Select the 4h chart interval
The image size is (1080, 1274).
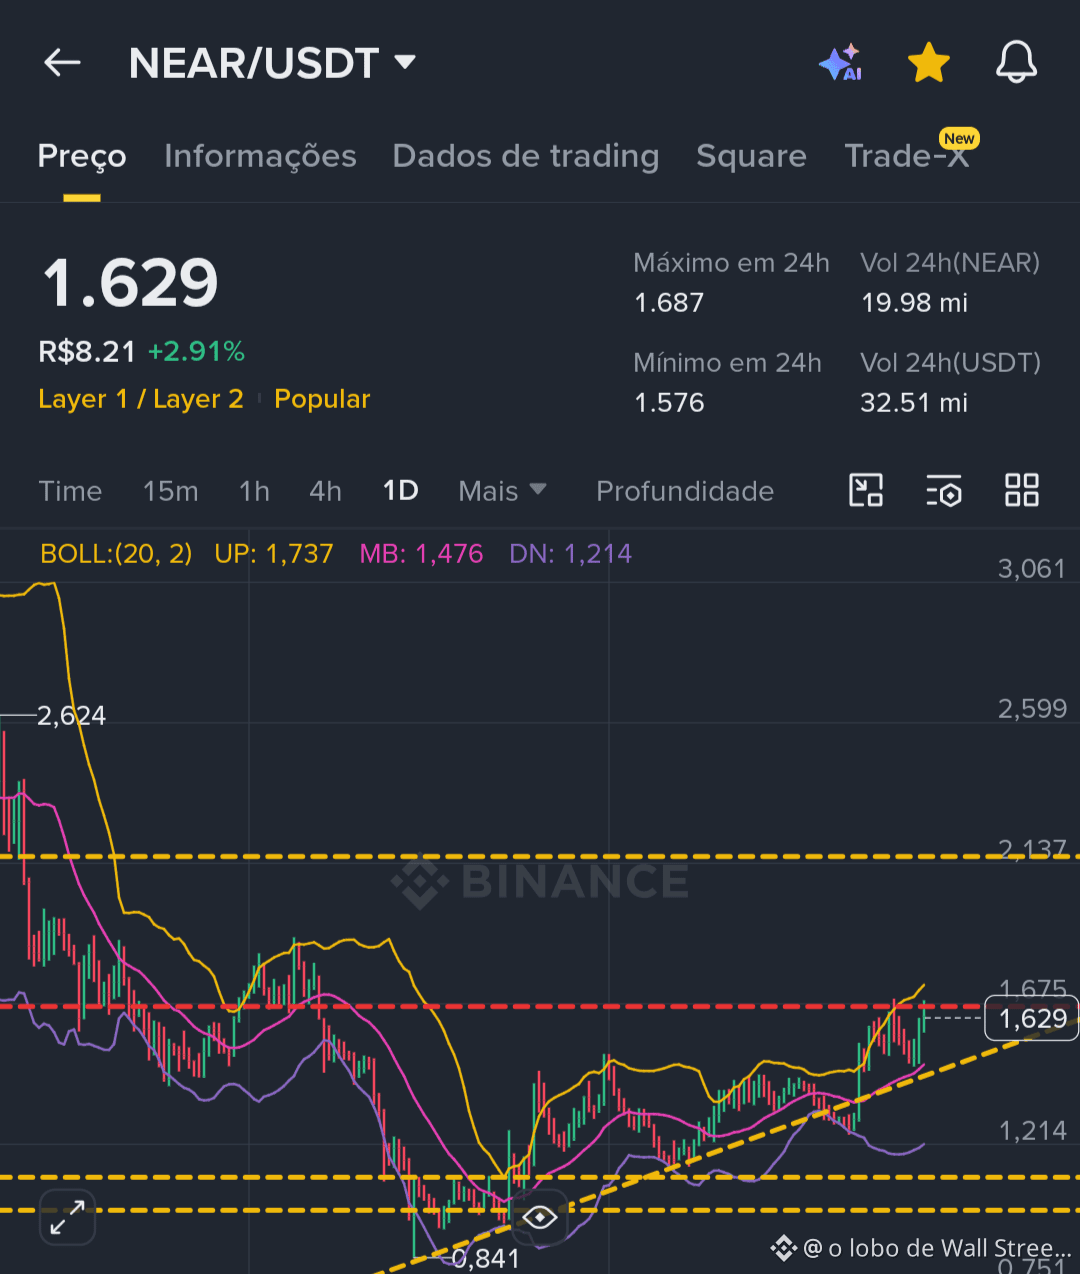point(325,491)
